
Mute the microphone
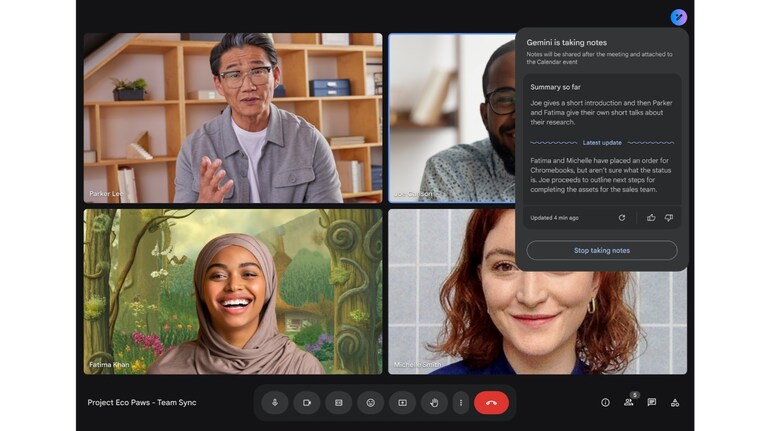(275, 403)
